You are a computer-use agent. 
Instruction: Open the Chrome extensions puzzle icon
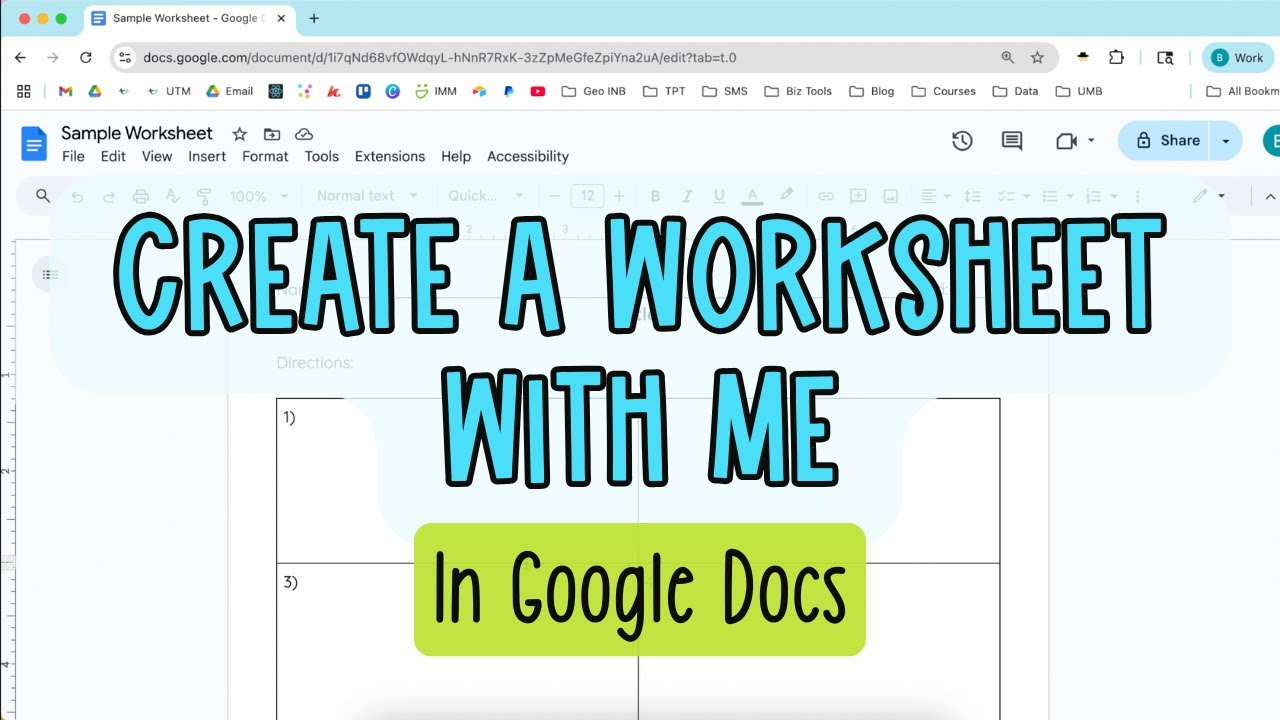(x=1117, y=58)
